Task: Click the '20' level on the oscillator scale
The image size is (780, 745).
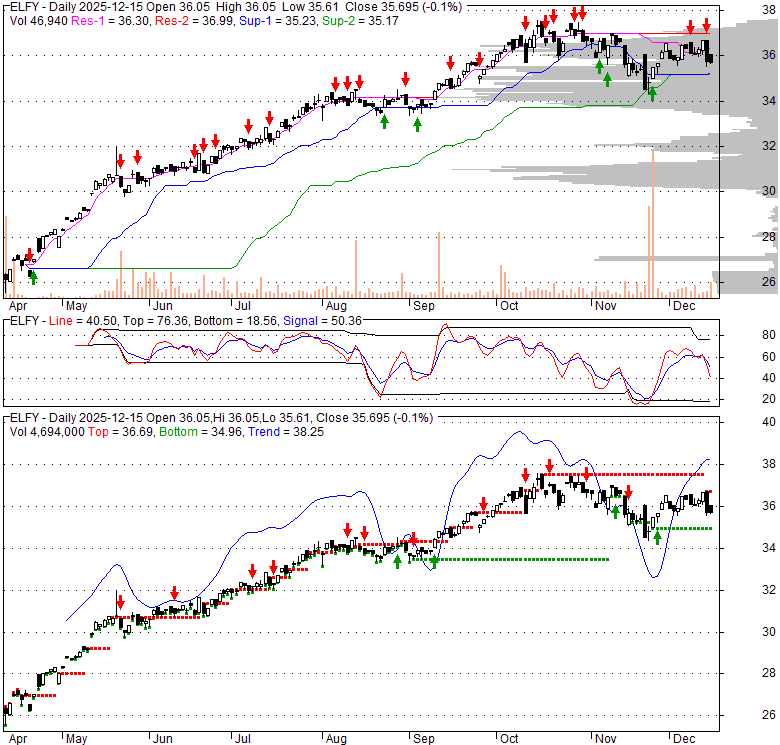Action: pyautogui.click(x=769, y=399)
